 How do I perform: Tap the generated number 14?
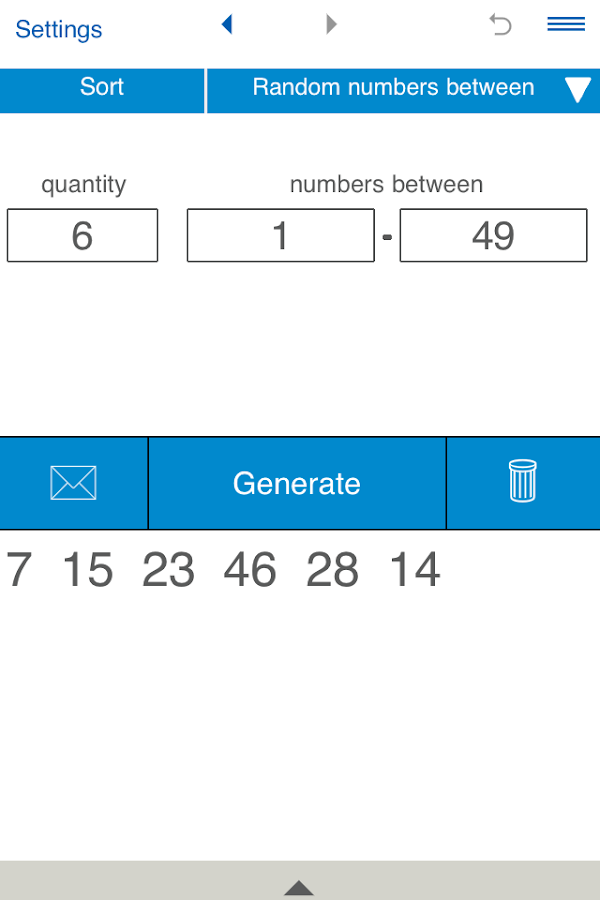(x=415, y=570)
